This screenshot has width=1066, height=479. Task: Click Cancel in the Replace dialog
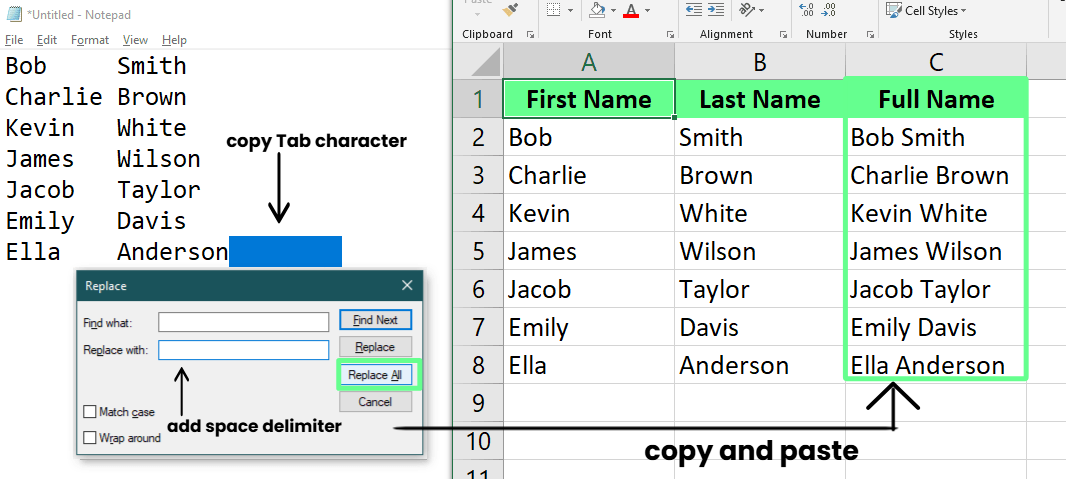pos(375,402)
